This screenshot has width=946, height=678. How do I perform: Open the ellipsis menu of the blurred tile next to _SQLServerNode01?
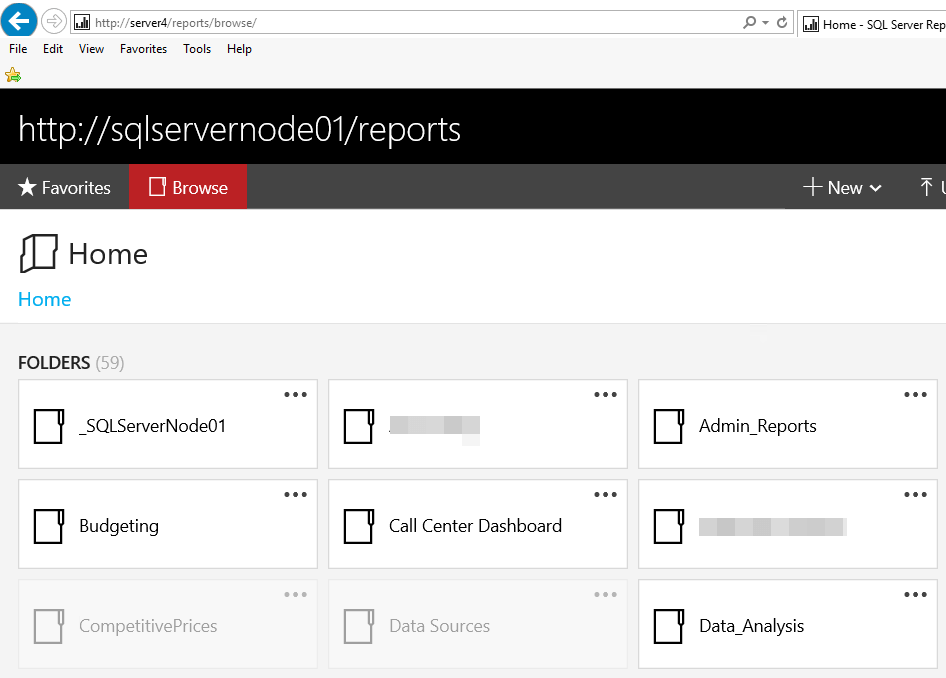click(606, 394)
